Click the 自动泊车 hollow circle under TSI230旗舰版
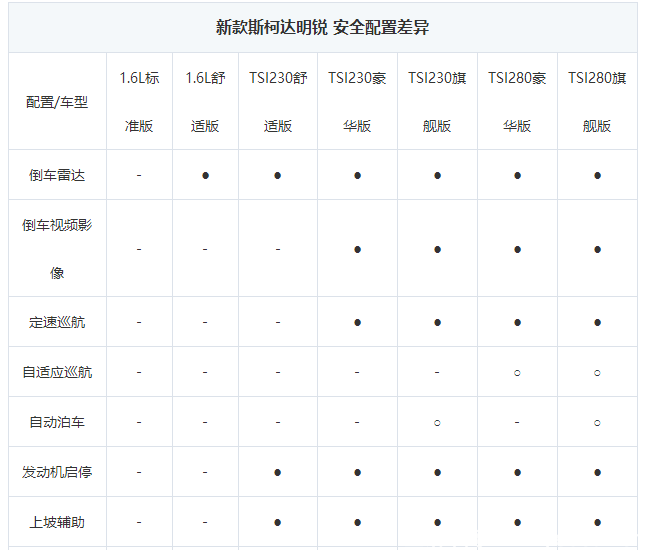The height and width of the screenshot is (550, 654). [437, 422]
